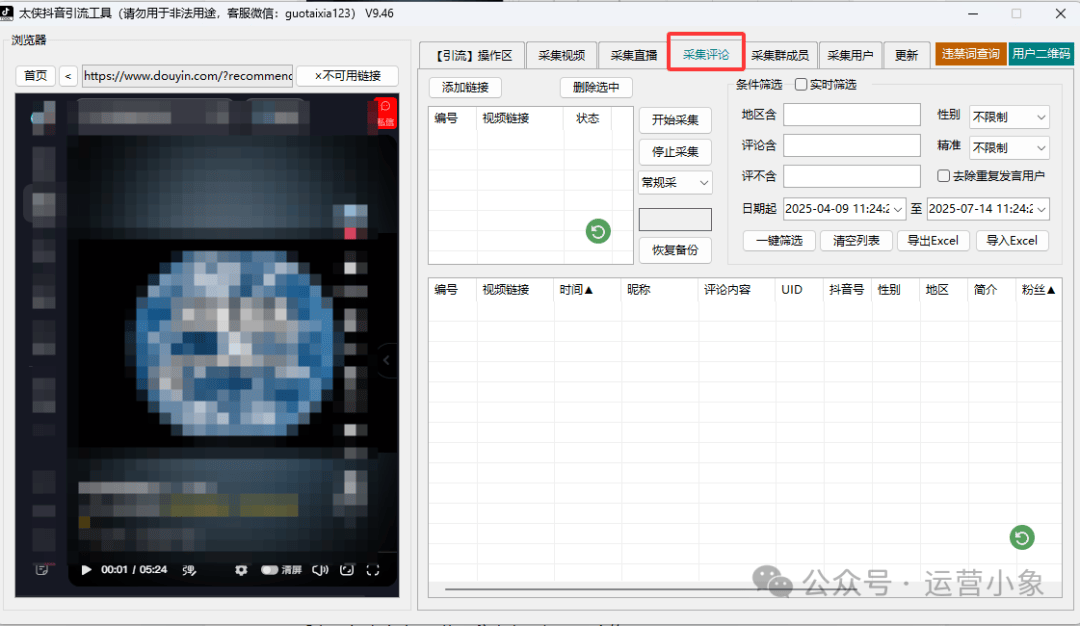The width and height of the screenshot is (1080, 626).
Task: Click the picture-in-picture icon in player
Action: [x=347, y=570]
